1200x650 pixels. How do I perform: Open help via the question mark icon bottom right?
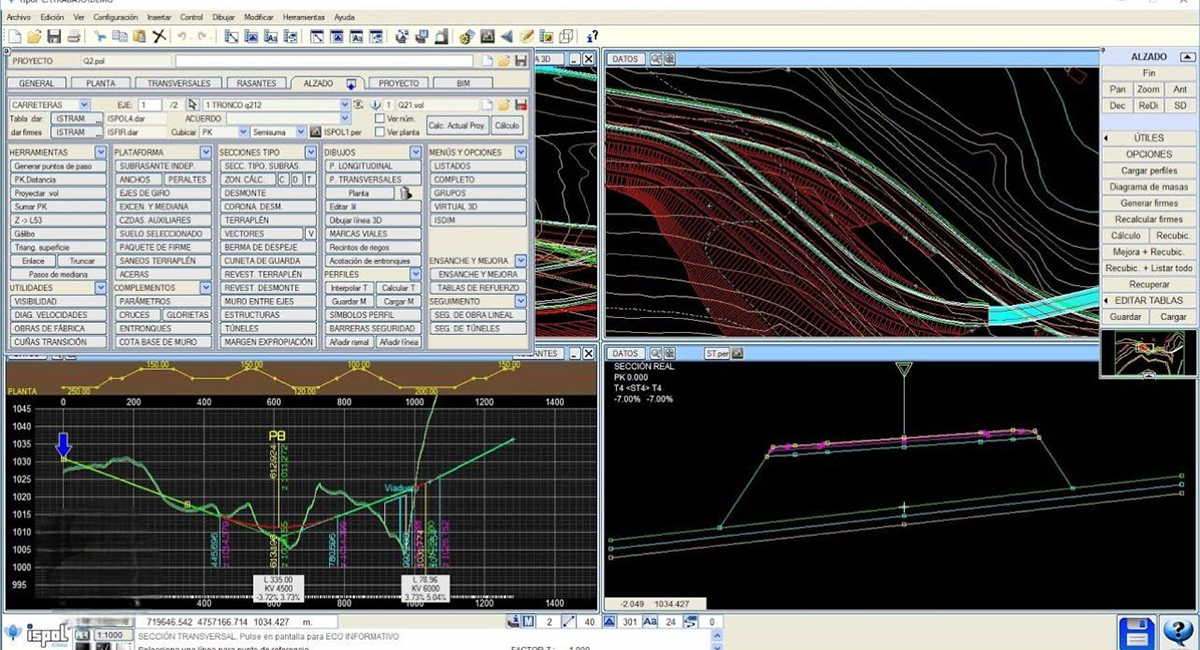1180,632
